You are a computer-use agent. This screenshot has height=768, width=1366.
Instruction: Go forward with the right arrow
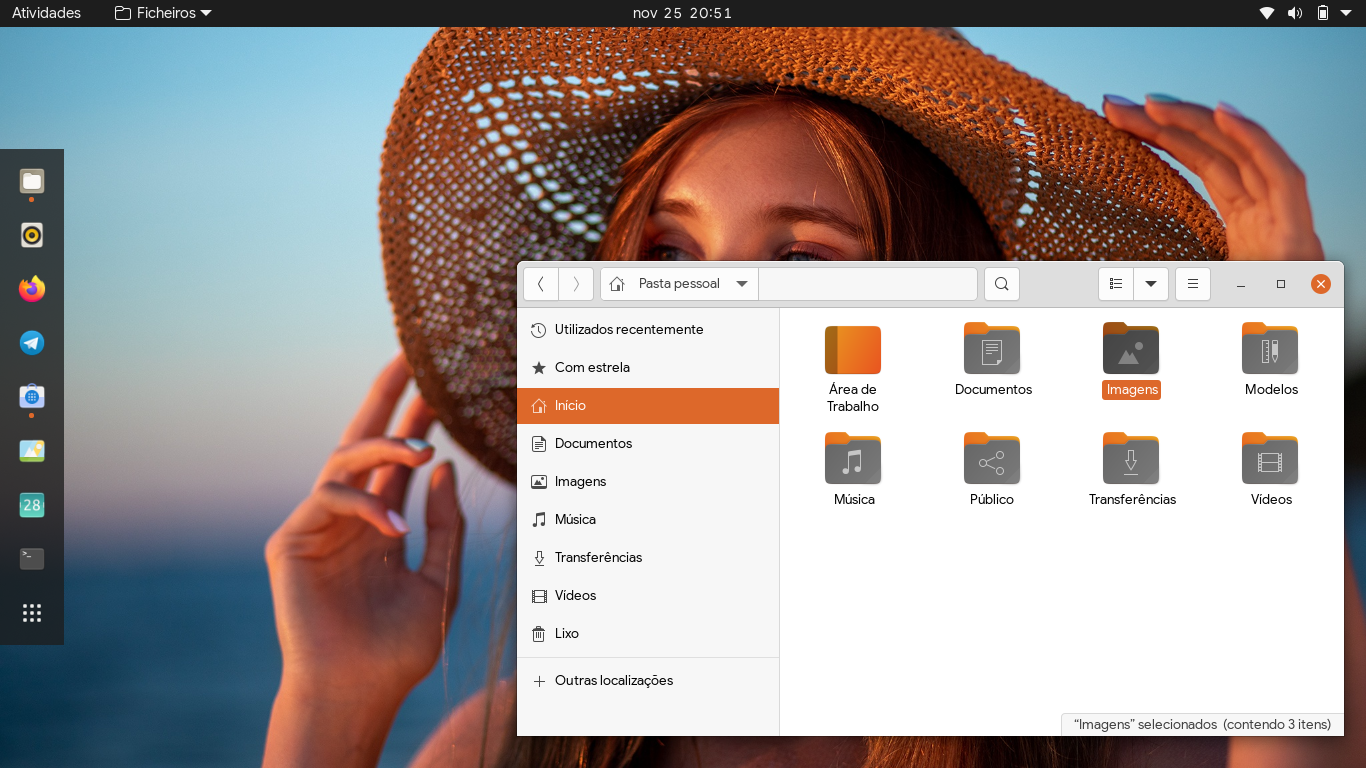coord(576,284)
